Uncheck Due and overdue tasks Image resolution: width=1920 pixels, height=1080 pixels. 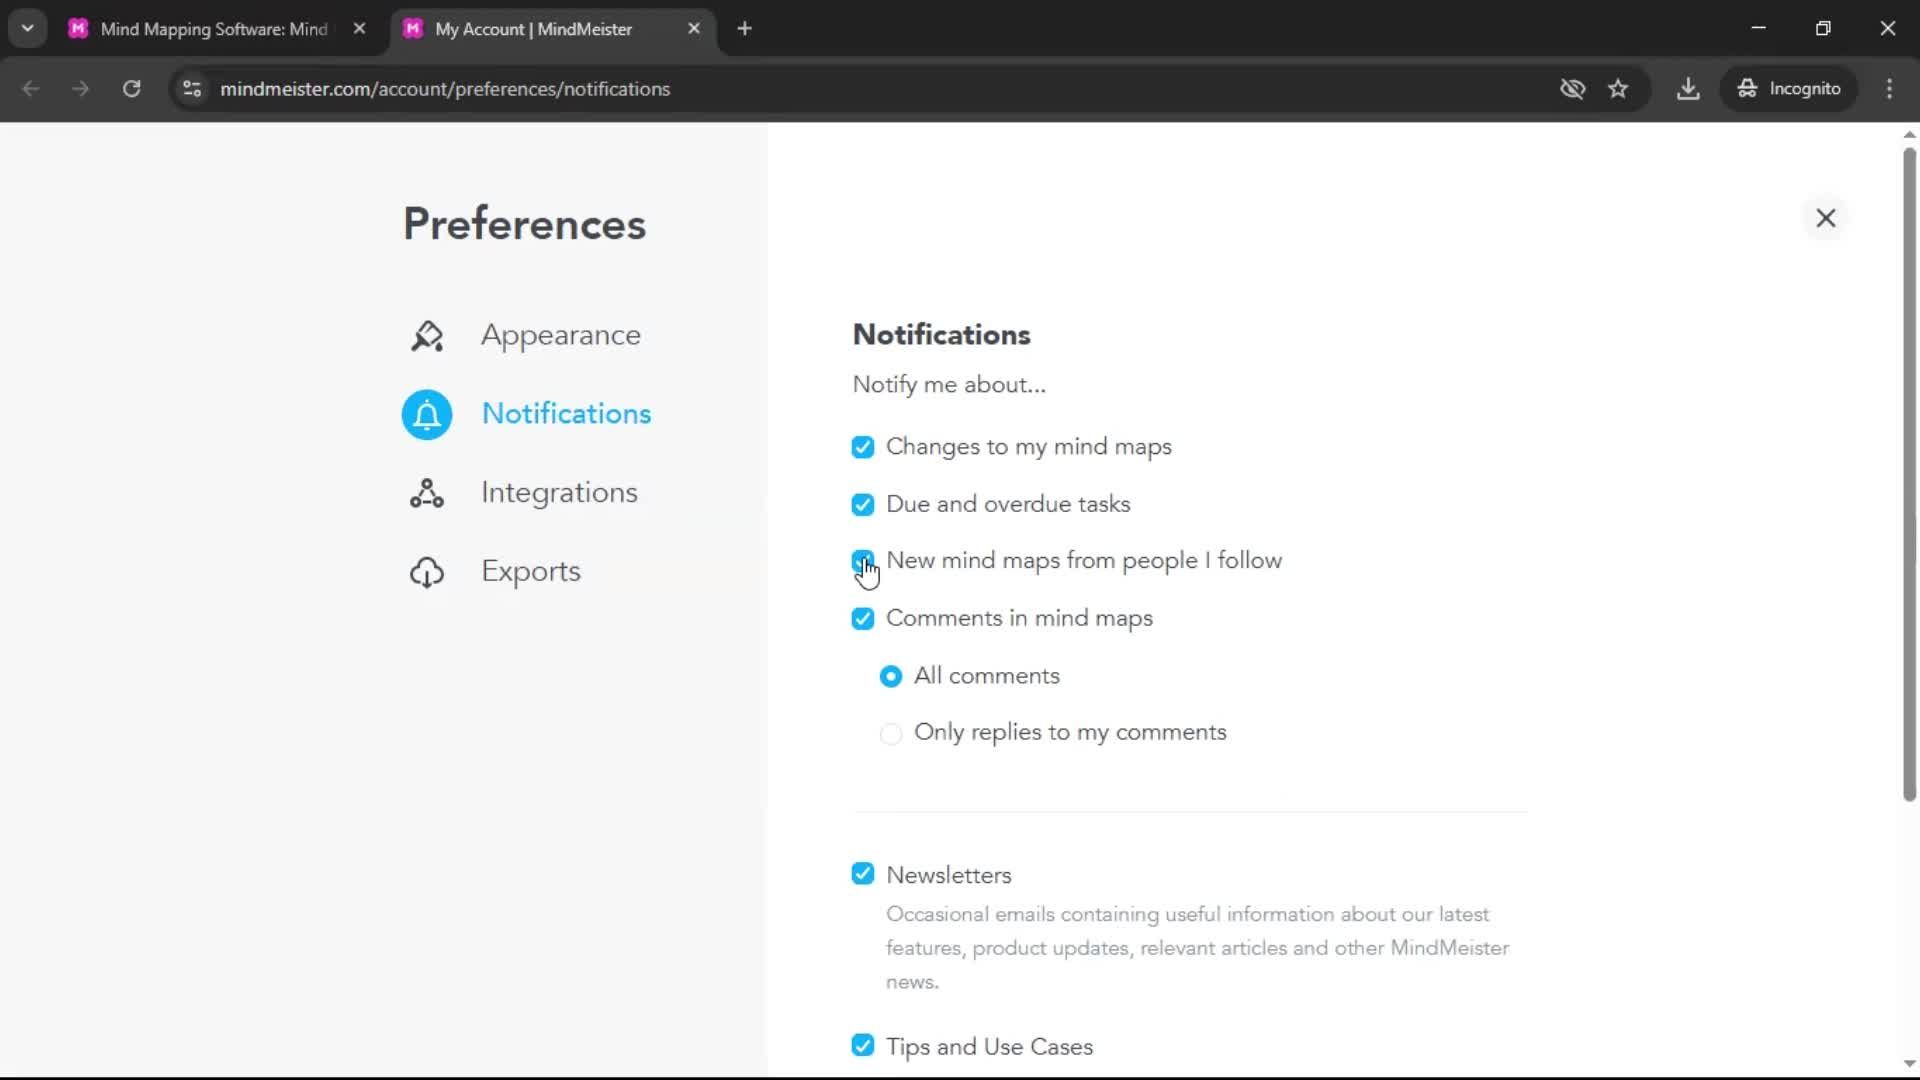[863, 505]
